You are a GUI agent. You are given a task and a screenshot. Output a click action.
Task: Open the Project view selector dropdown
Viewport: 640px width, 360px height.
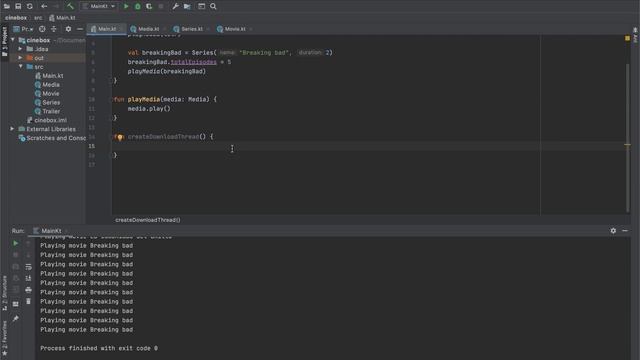[23, 29]
